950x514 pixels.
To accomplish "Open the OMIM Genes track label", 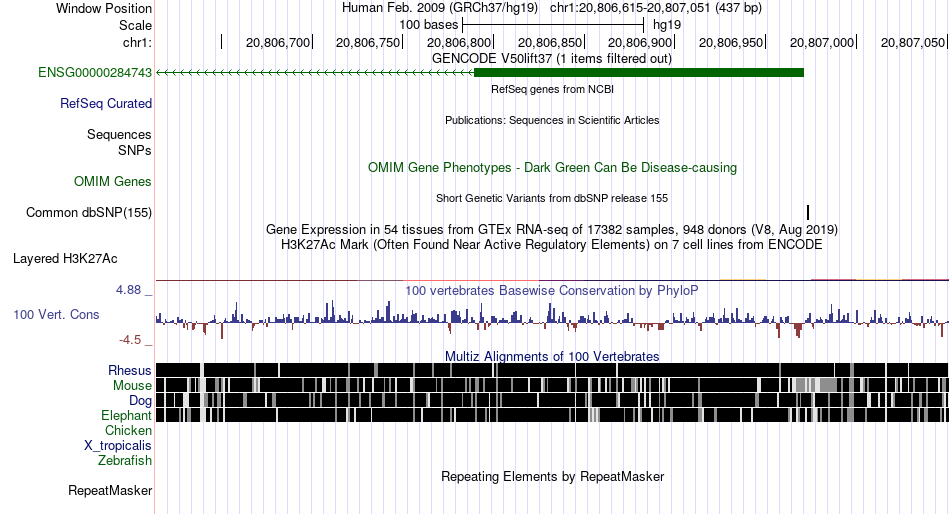I will [x=113, y=182].
